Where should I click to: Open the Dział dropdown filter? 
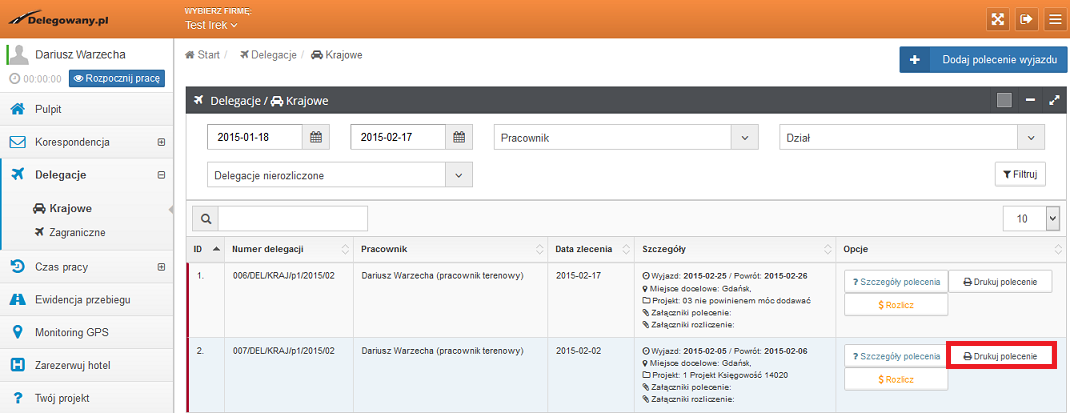(x=911, y=137)
